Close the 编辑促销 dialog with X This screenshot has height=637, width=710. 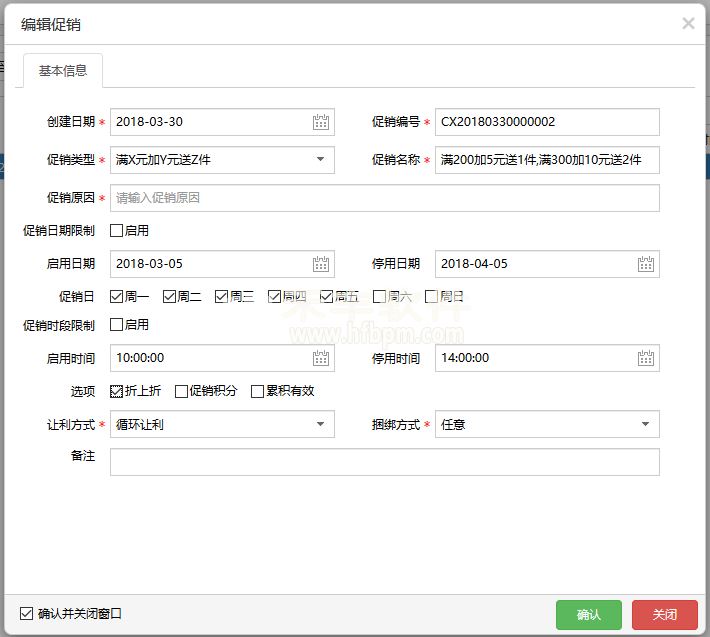tap(688, 23)
